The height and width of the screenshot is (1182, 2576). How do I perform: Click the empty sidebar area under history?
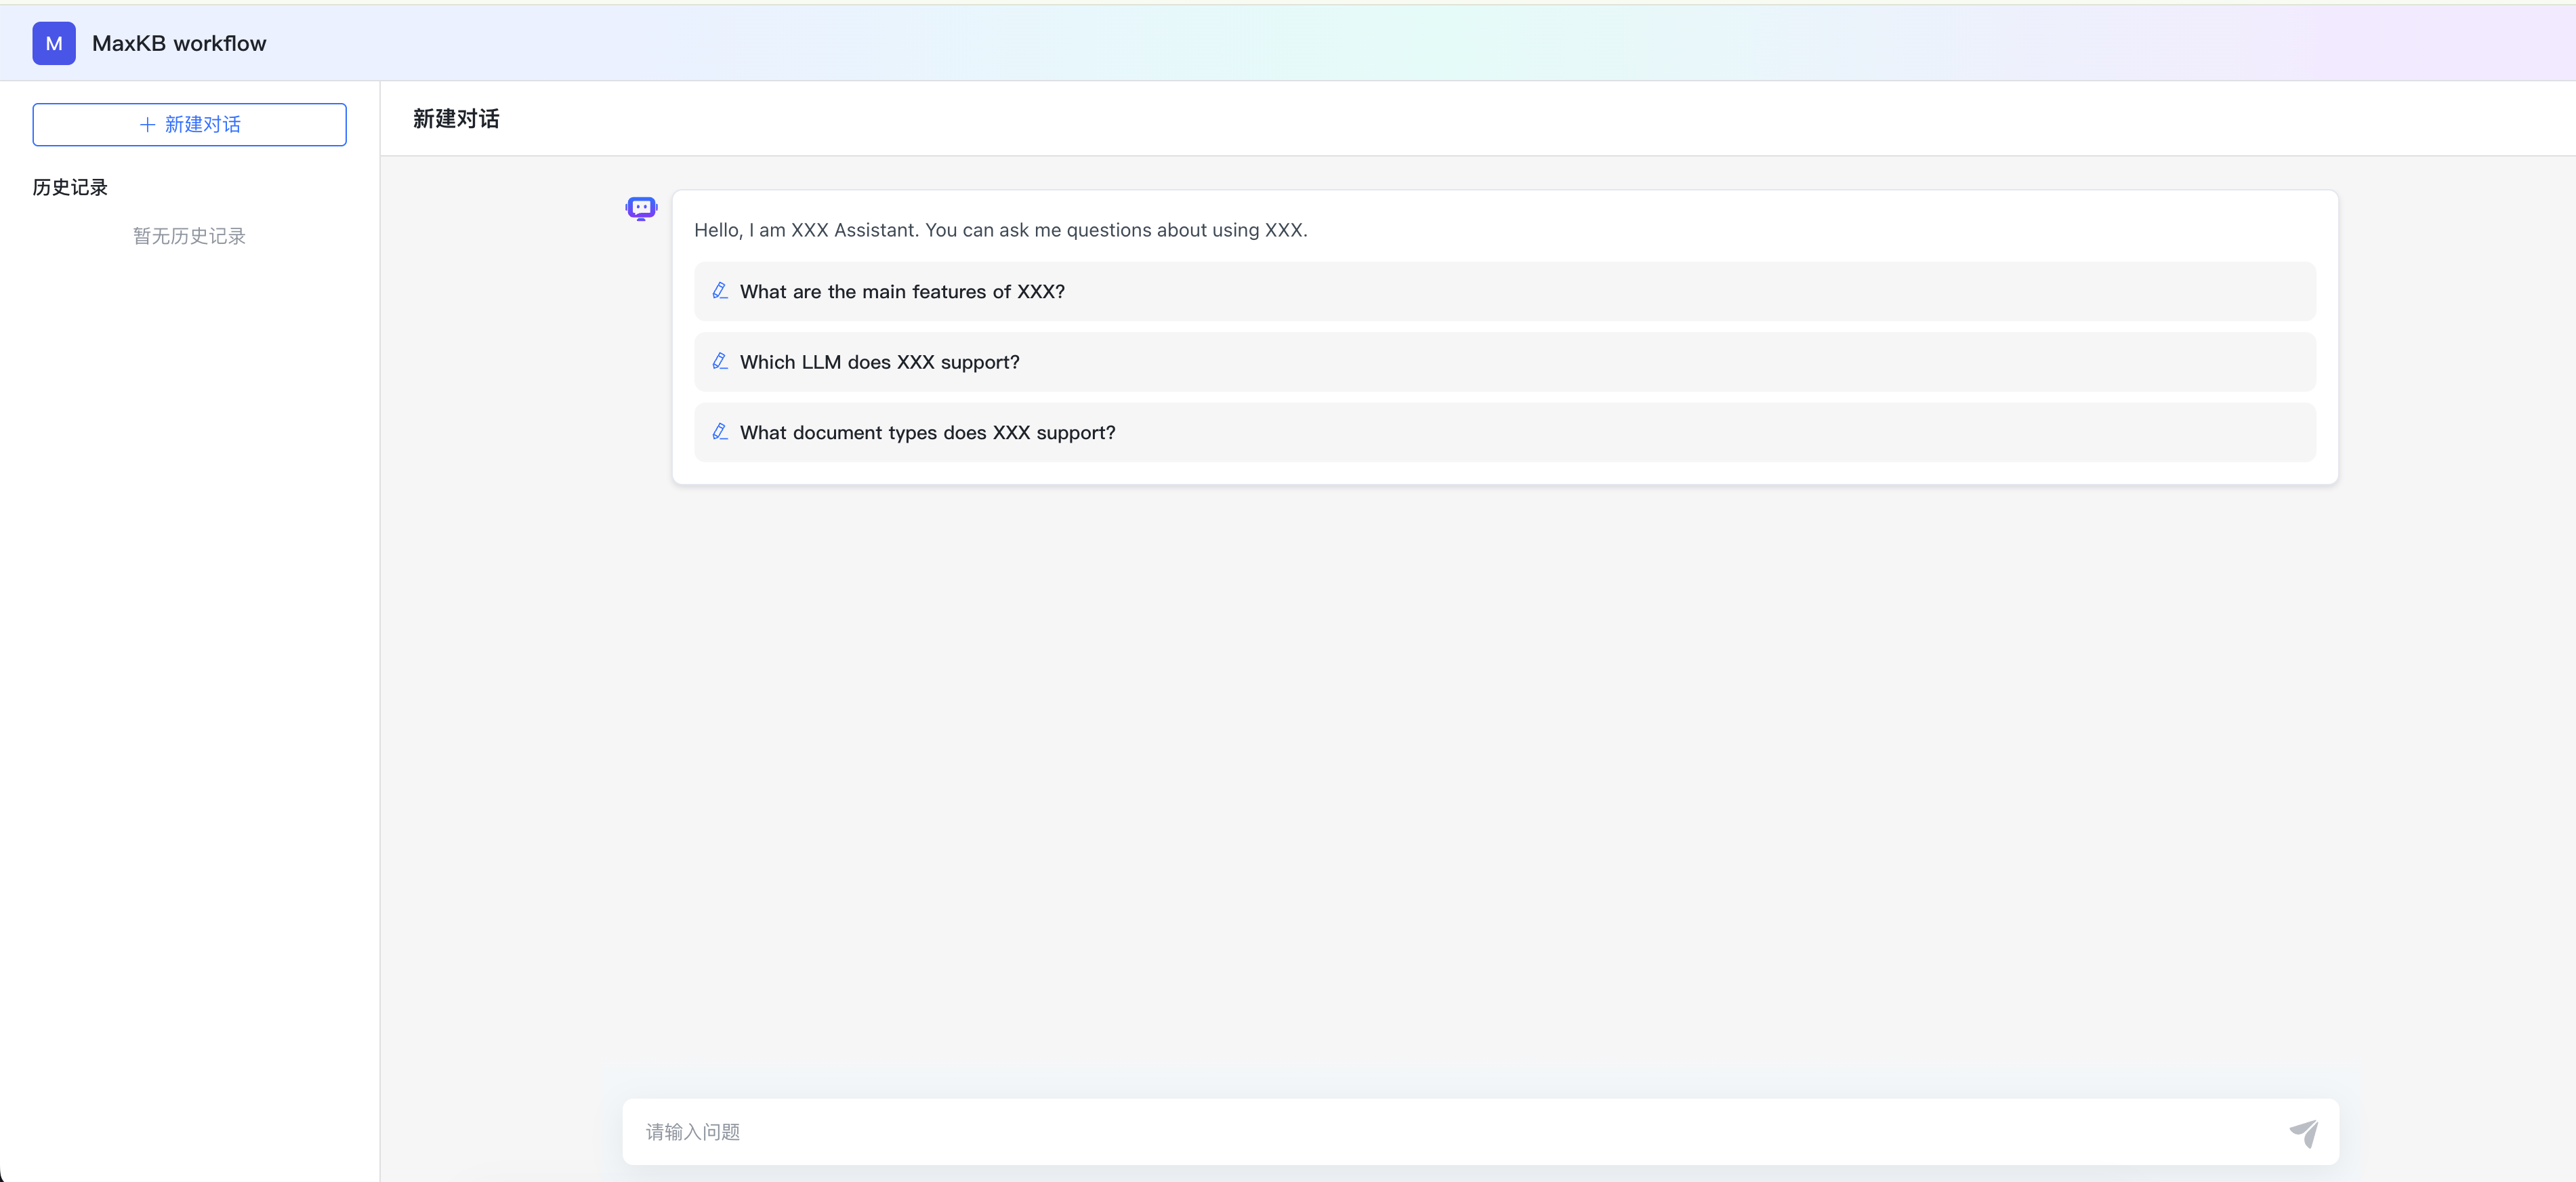tap(189, 650)
